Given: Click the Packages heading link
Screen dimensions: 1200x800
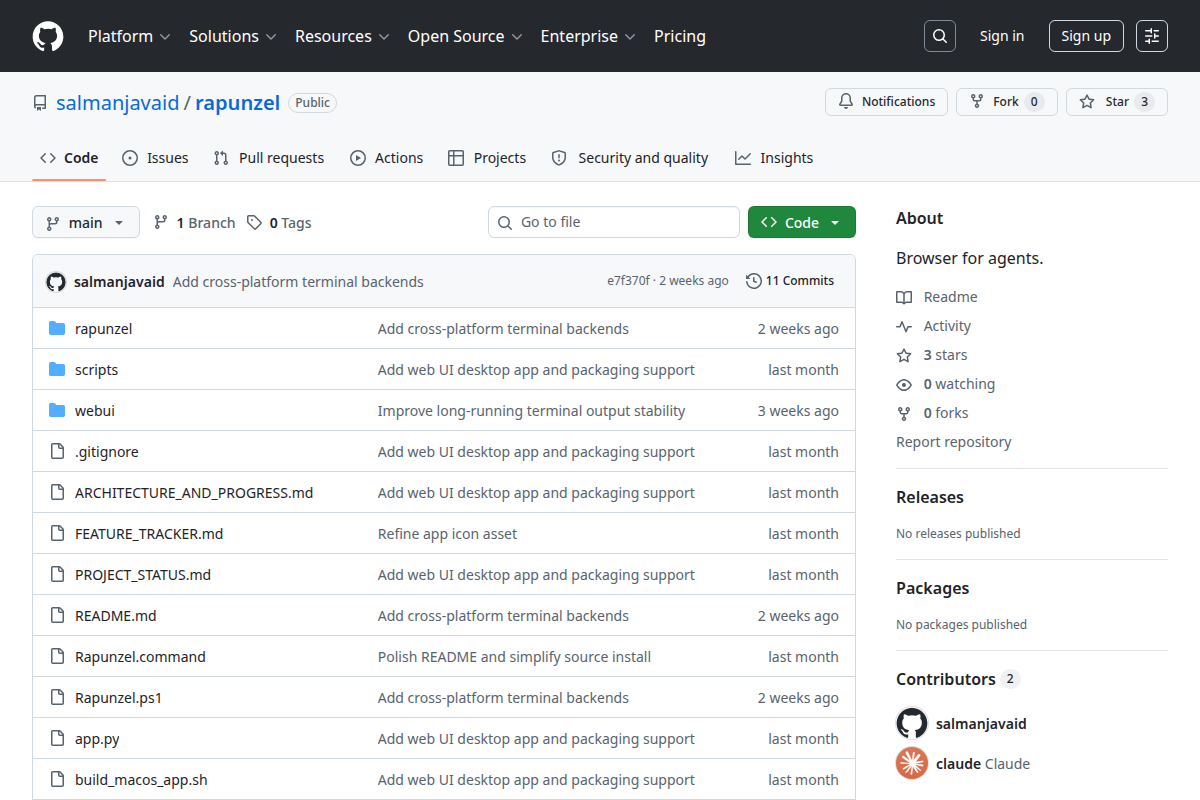Looking at the screenshot, I should pos(932,588).
